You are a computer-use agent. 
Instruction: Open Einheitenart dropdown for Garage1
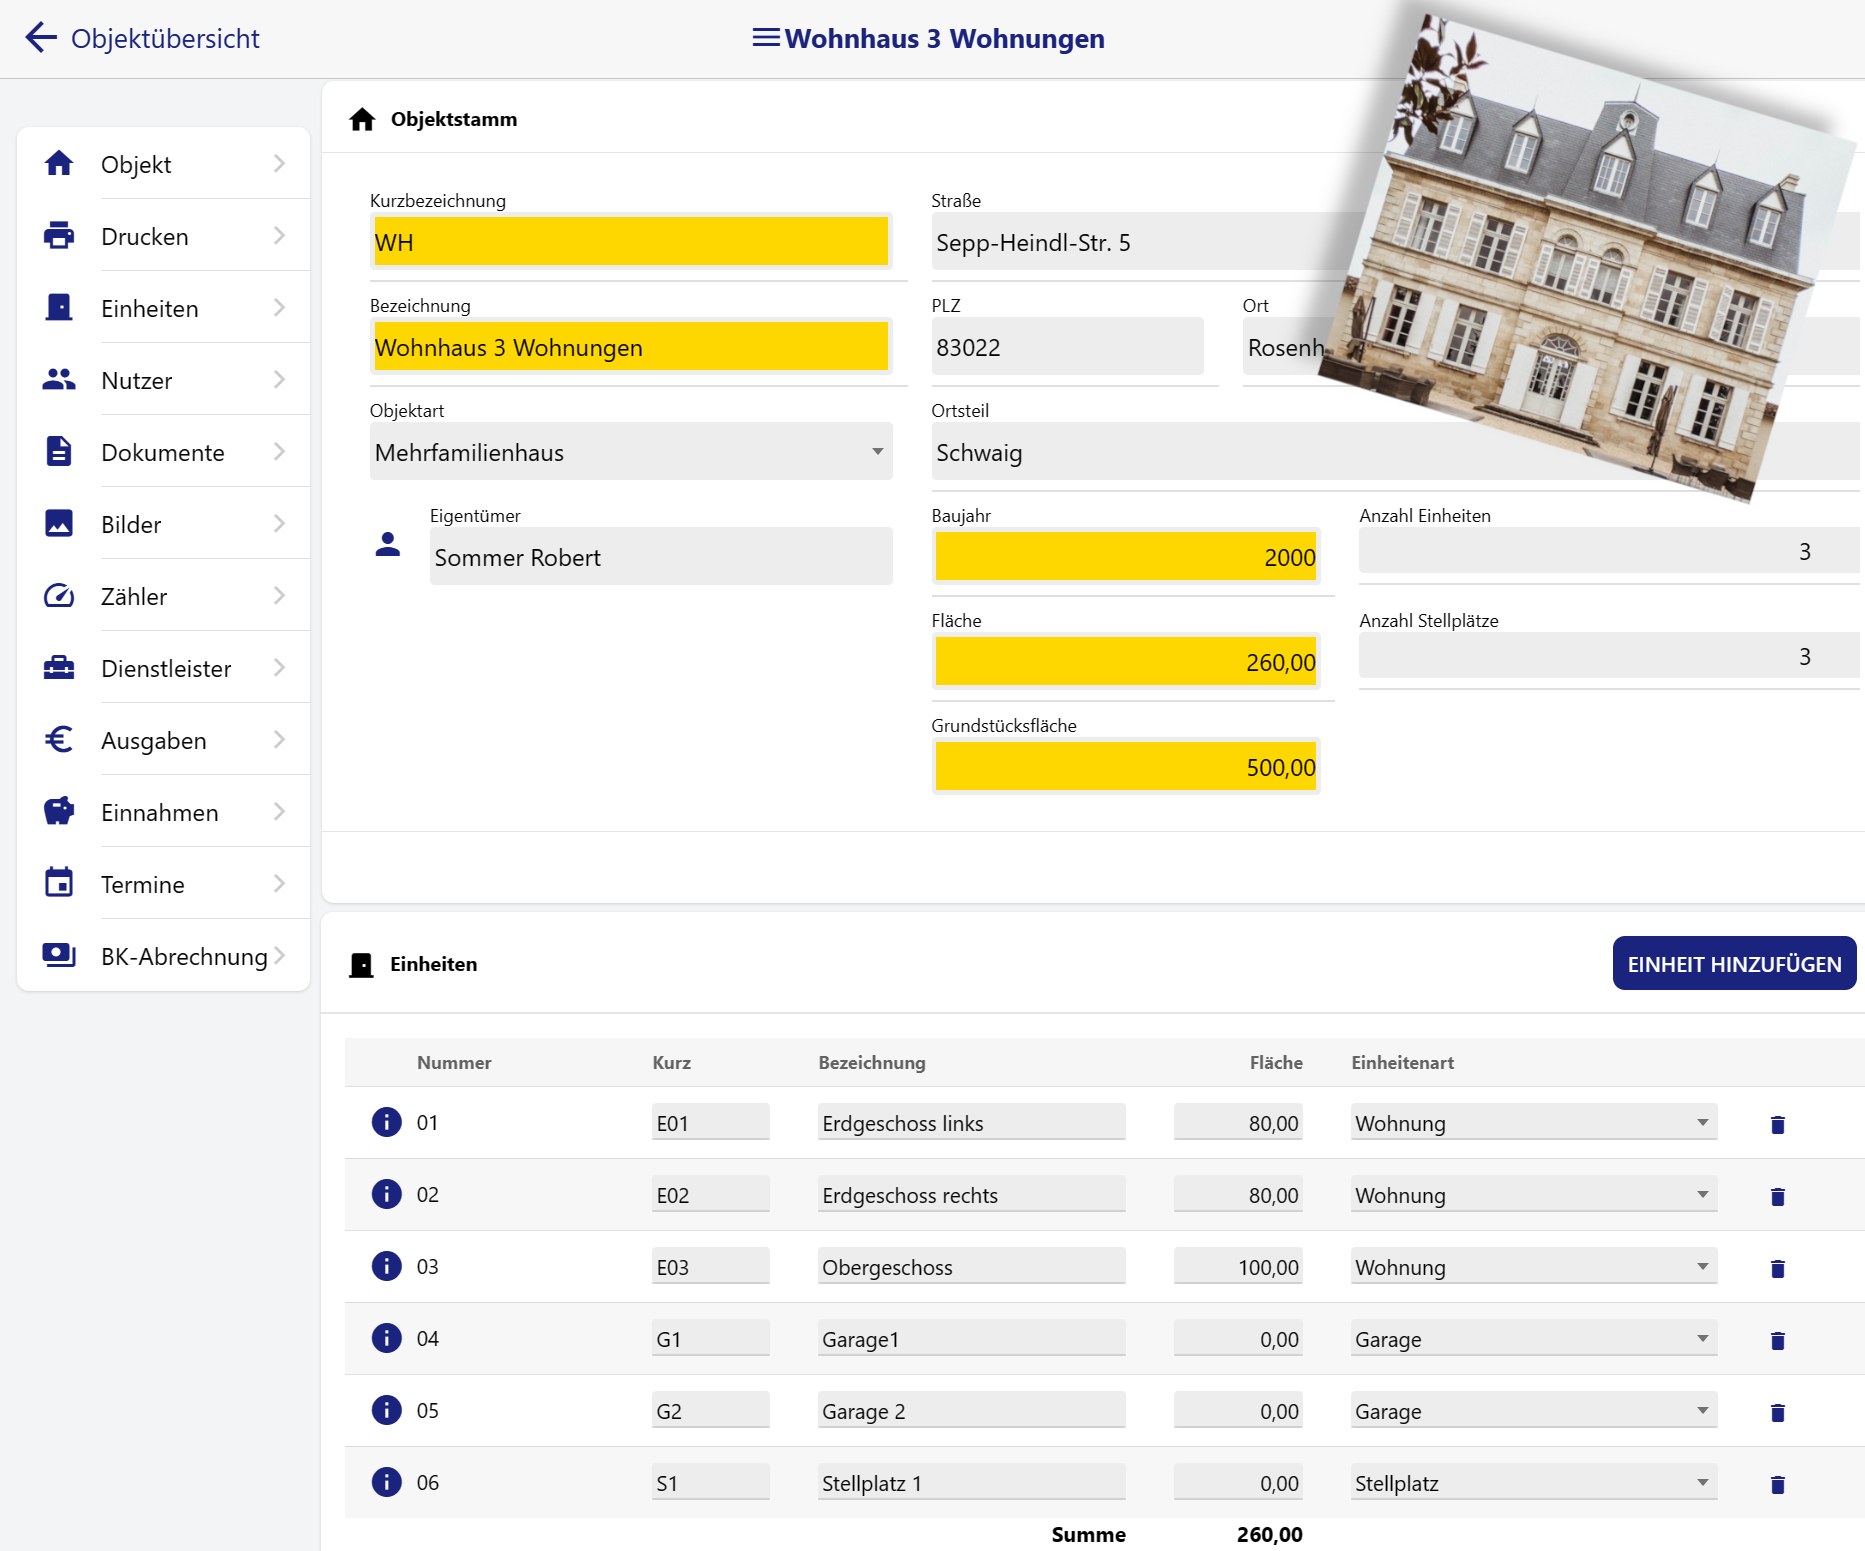click(x=1534, y=1338)
